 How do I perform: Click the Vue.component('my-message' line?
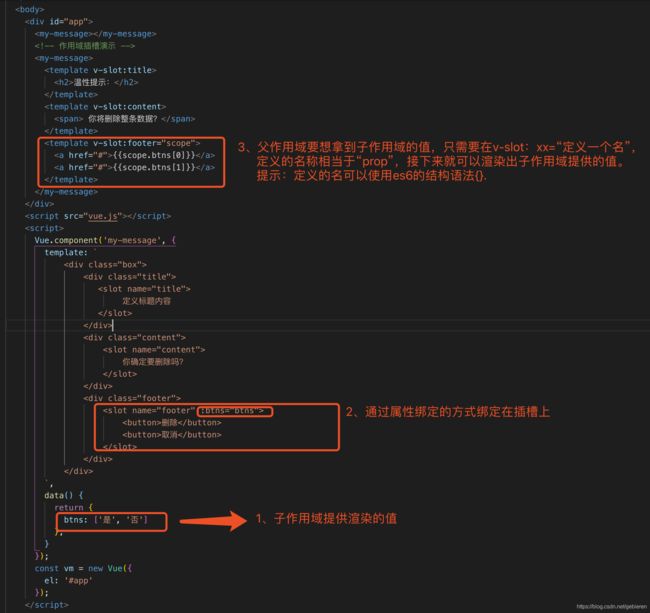click(105, 240)
